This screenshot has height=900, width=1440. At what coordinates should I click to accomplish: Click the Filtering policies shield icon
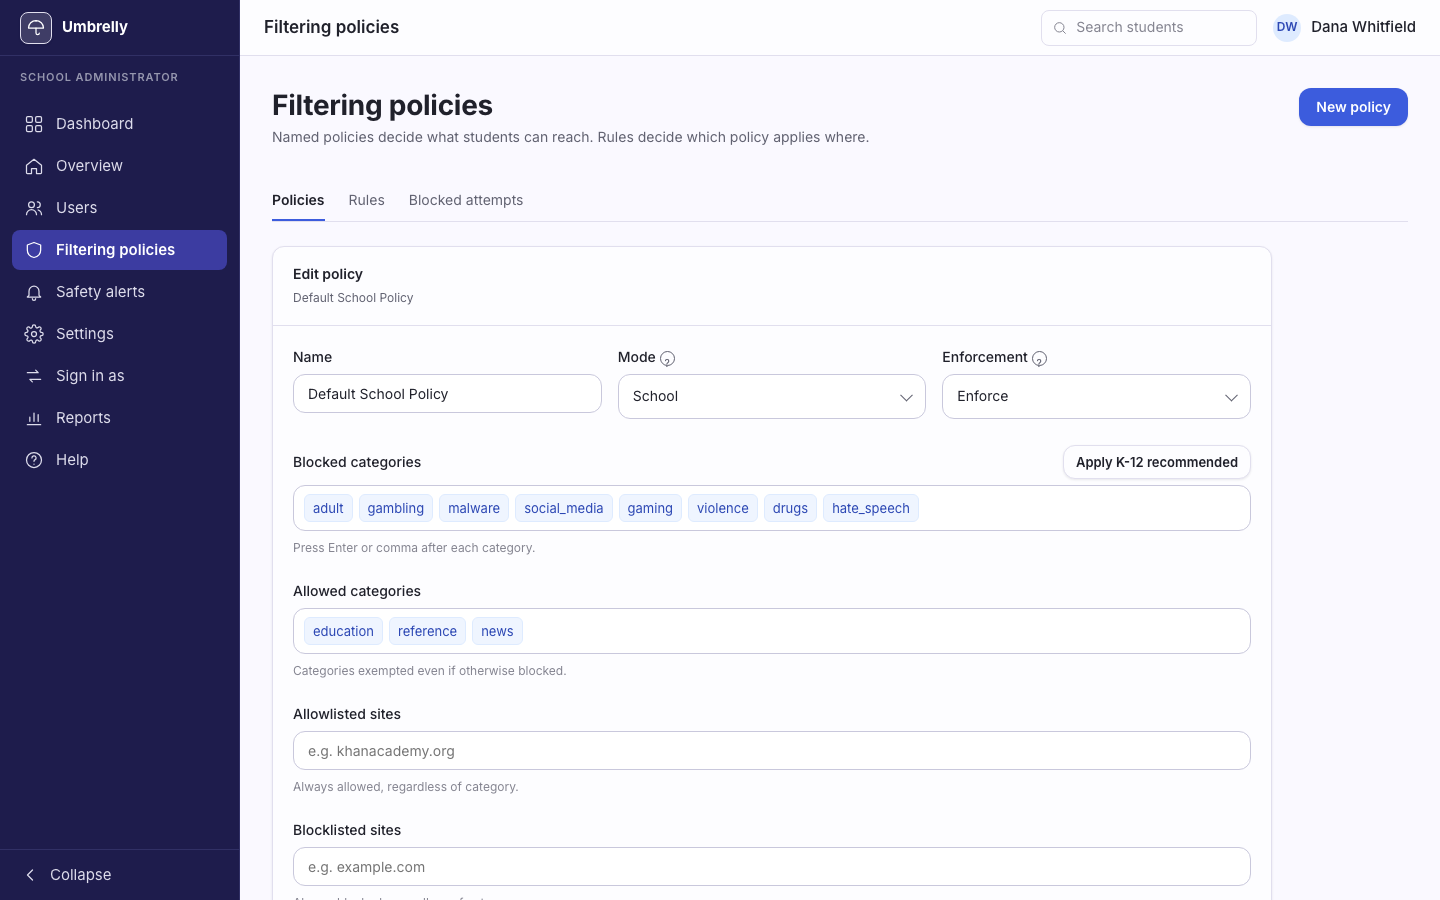(34, 250)
